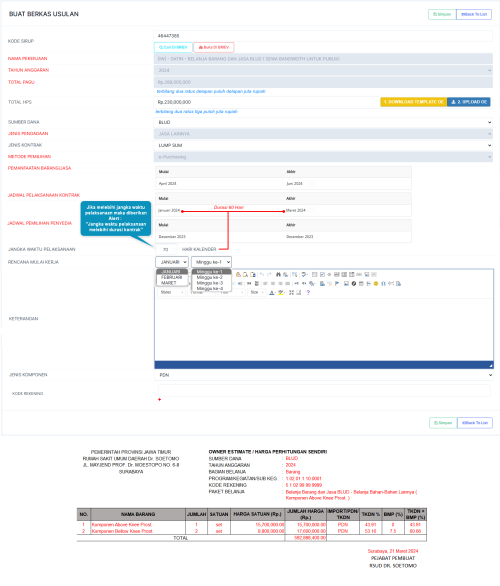This screenshot has height=586, width=500.
Task: Click Back To List beside the page title
Action: click(x=474, y=14)
